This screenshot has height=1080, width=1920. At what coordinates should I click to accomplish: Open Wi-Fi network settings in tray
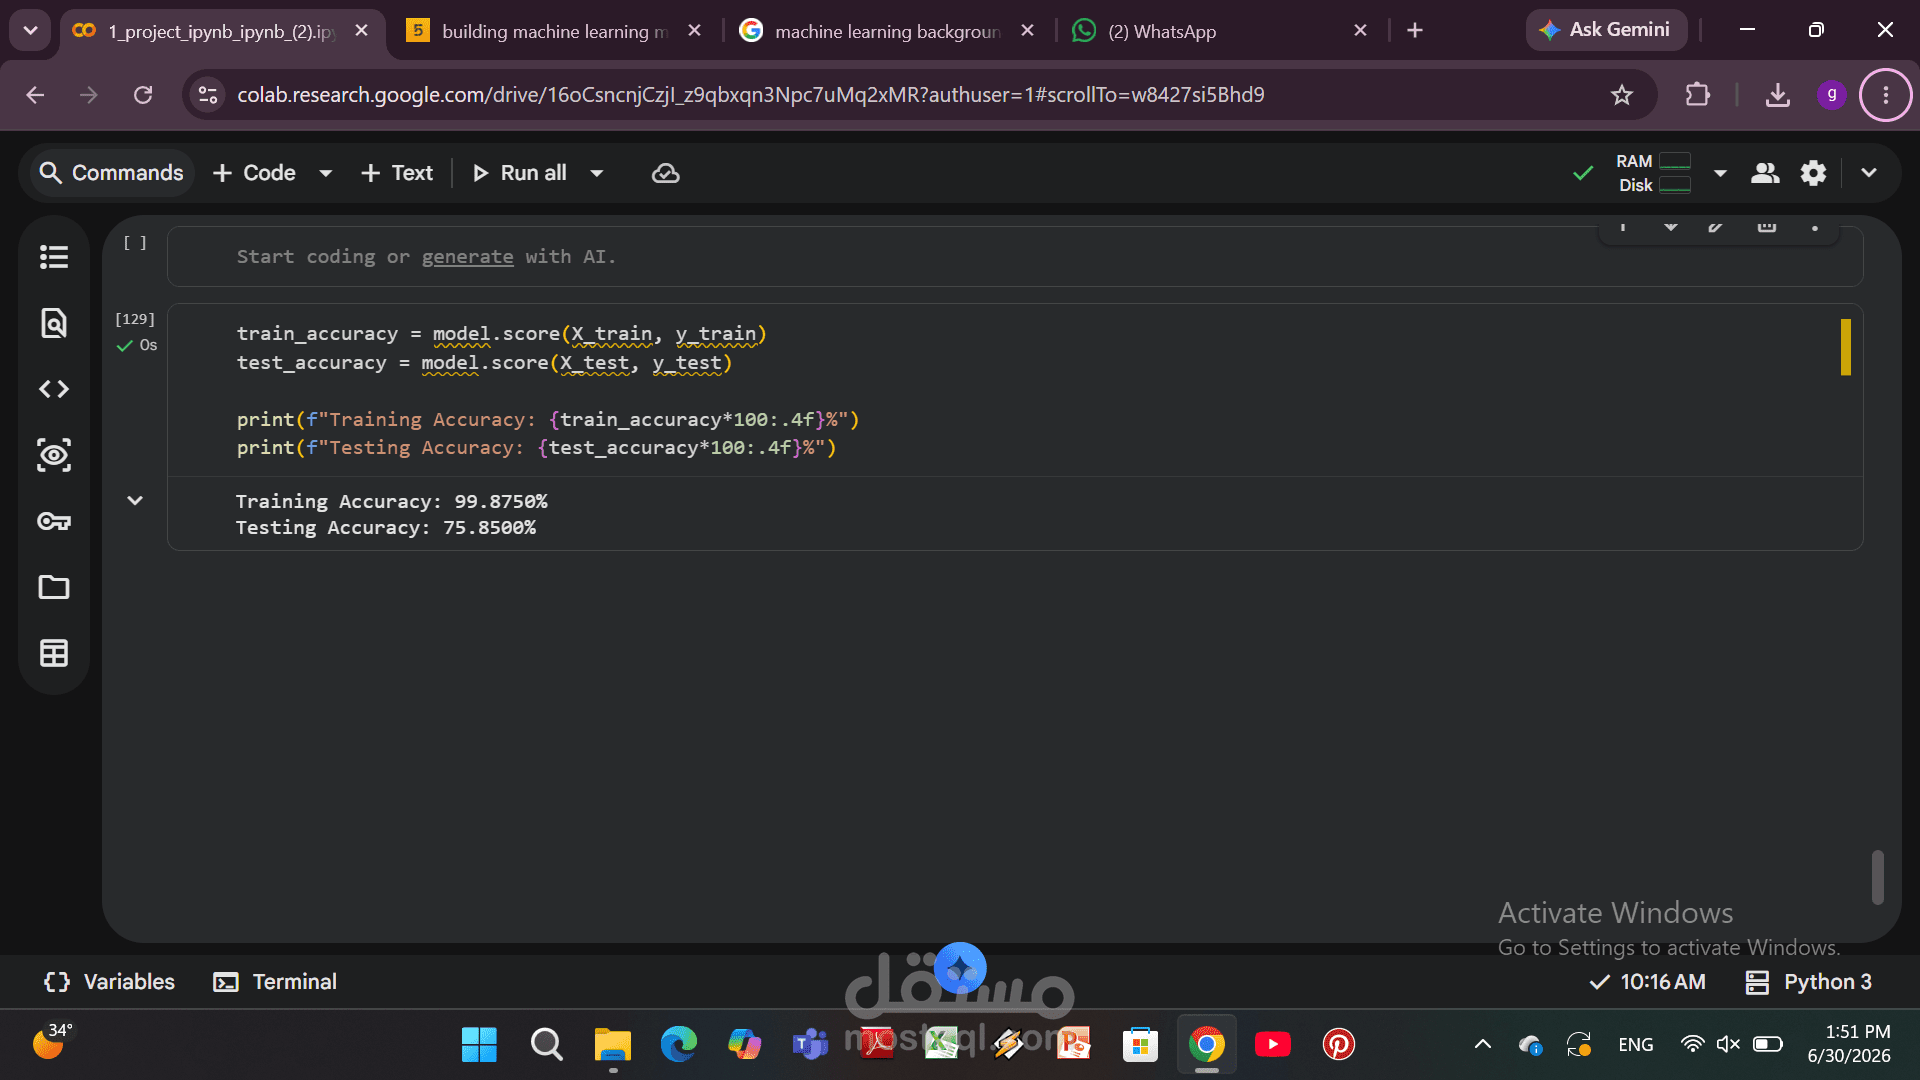[x=1692, y=1045]
